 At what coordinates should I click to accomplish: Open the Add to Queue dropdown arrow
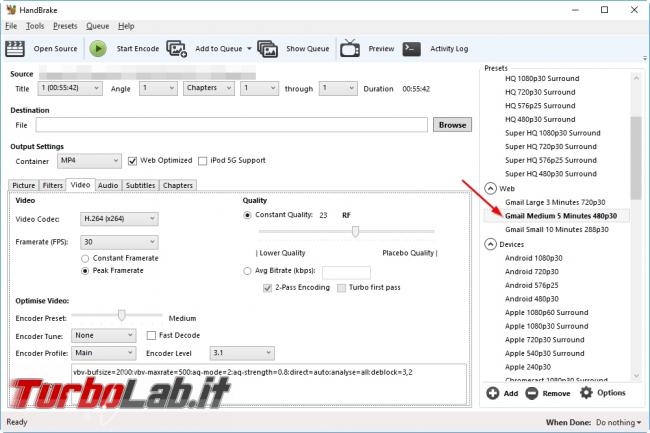[249, 49]
